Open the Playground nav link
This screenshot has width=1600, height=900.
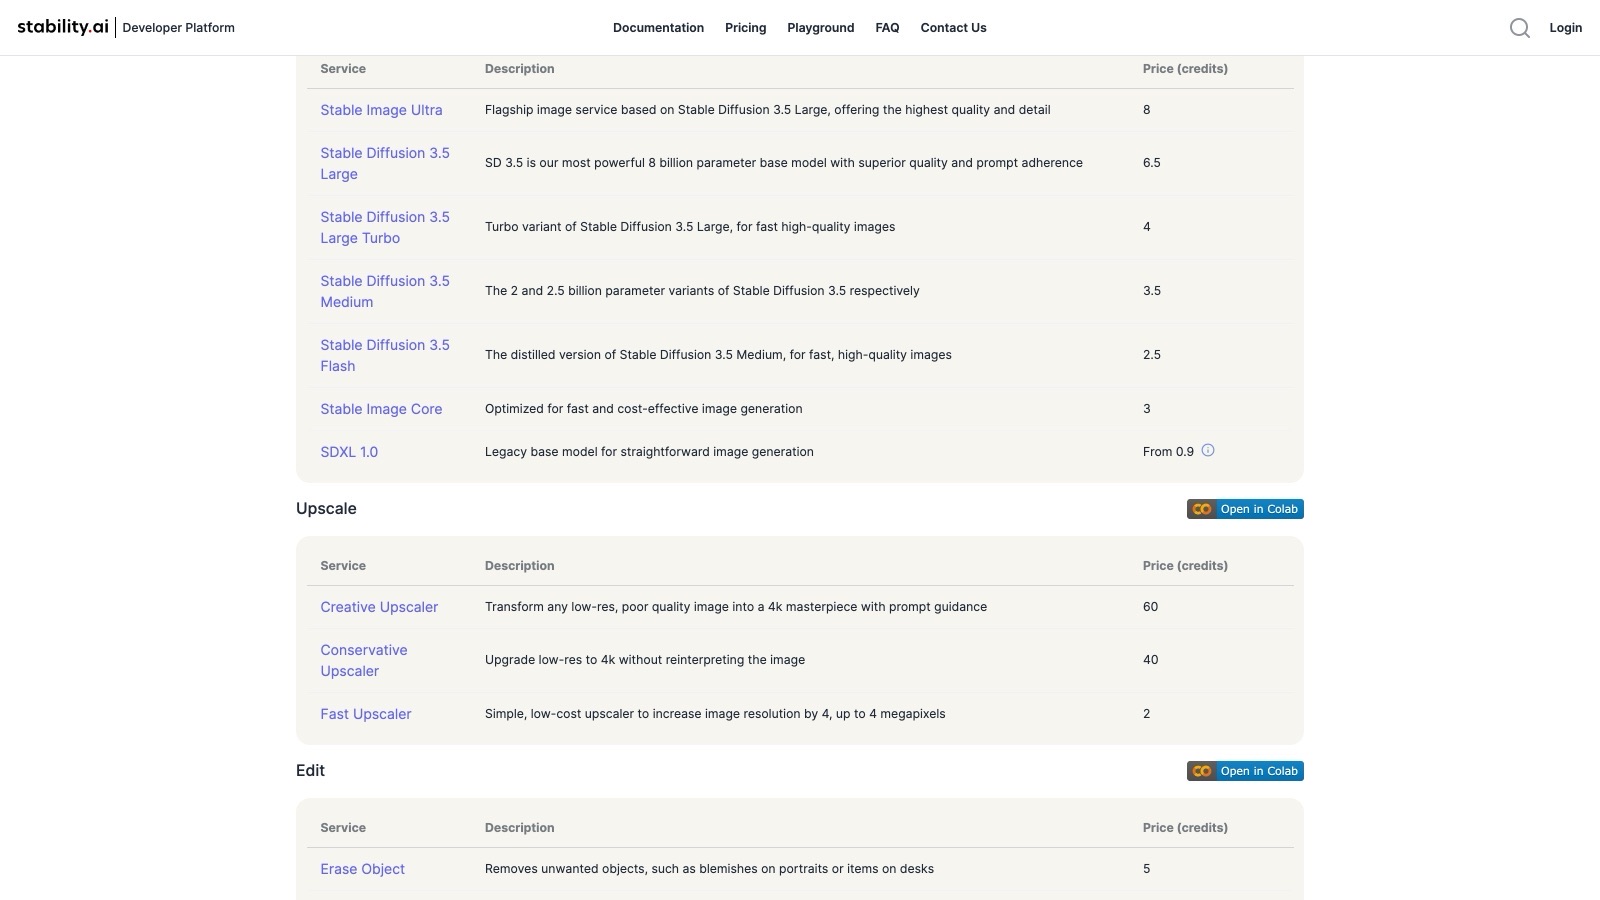pyautogui.click(x=821, y=28)
